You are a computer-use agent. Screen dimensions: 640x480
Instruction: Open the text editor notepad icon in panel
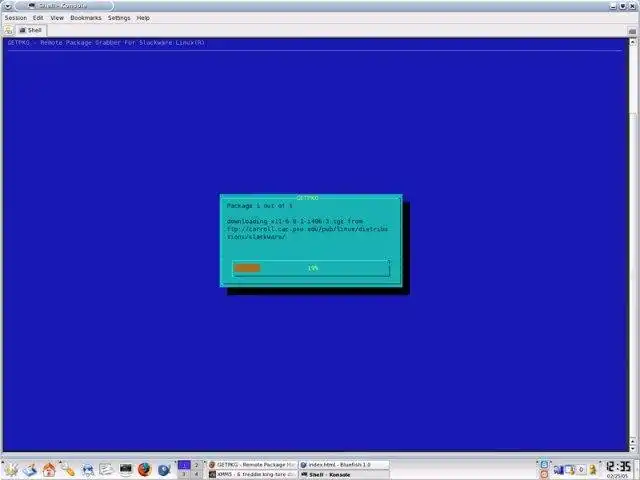point(106,469)
